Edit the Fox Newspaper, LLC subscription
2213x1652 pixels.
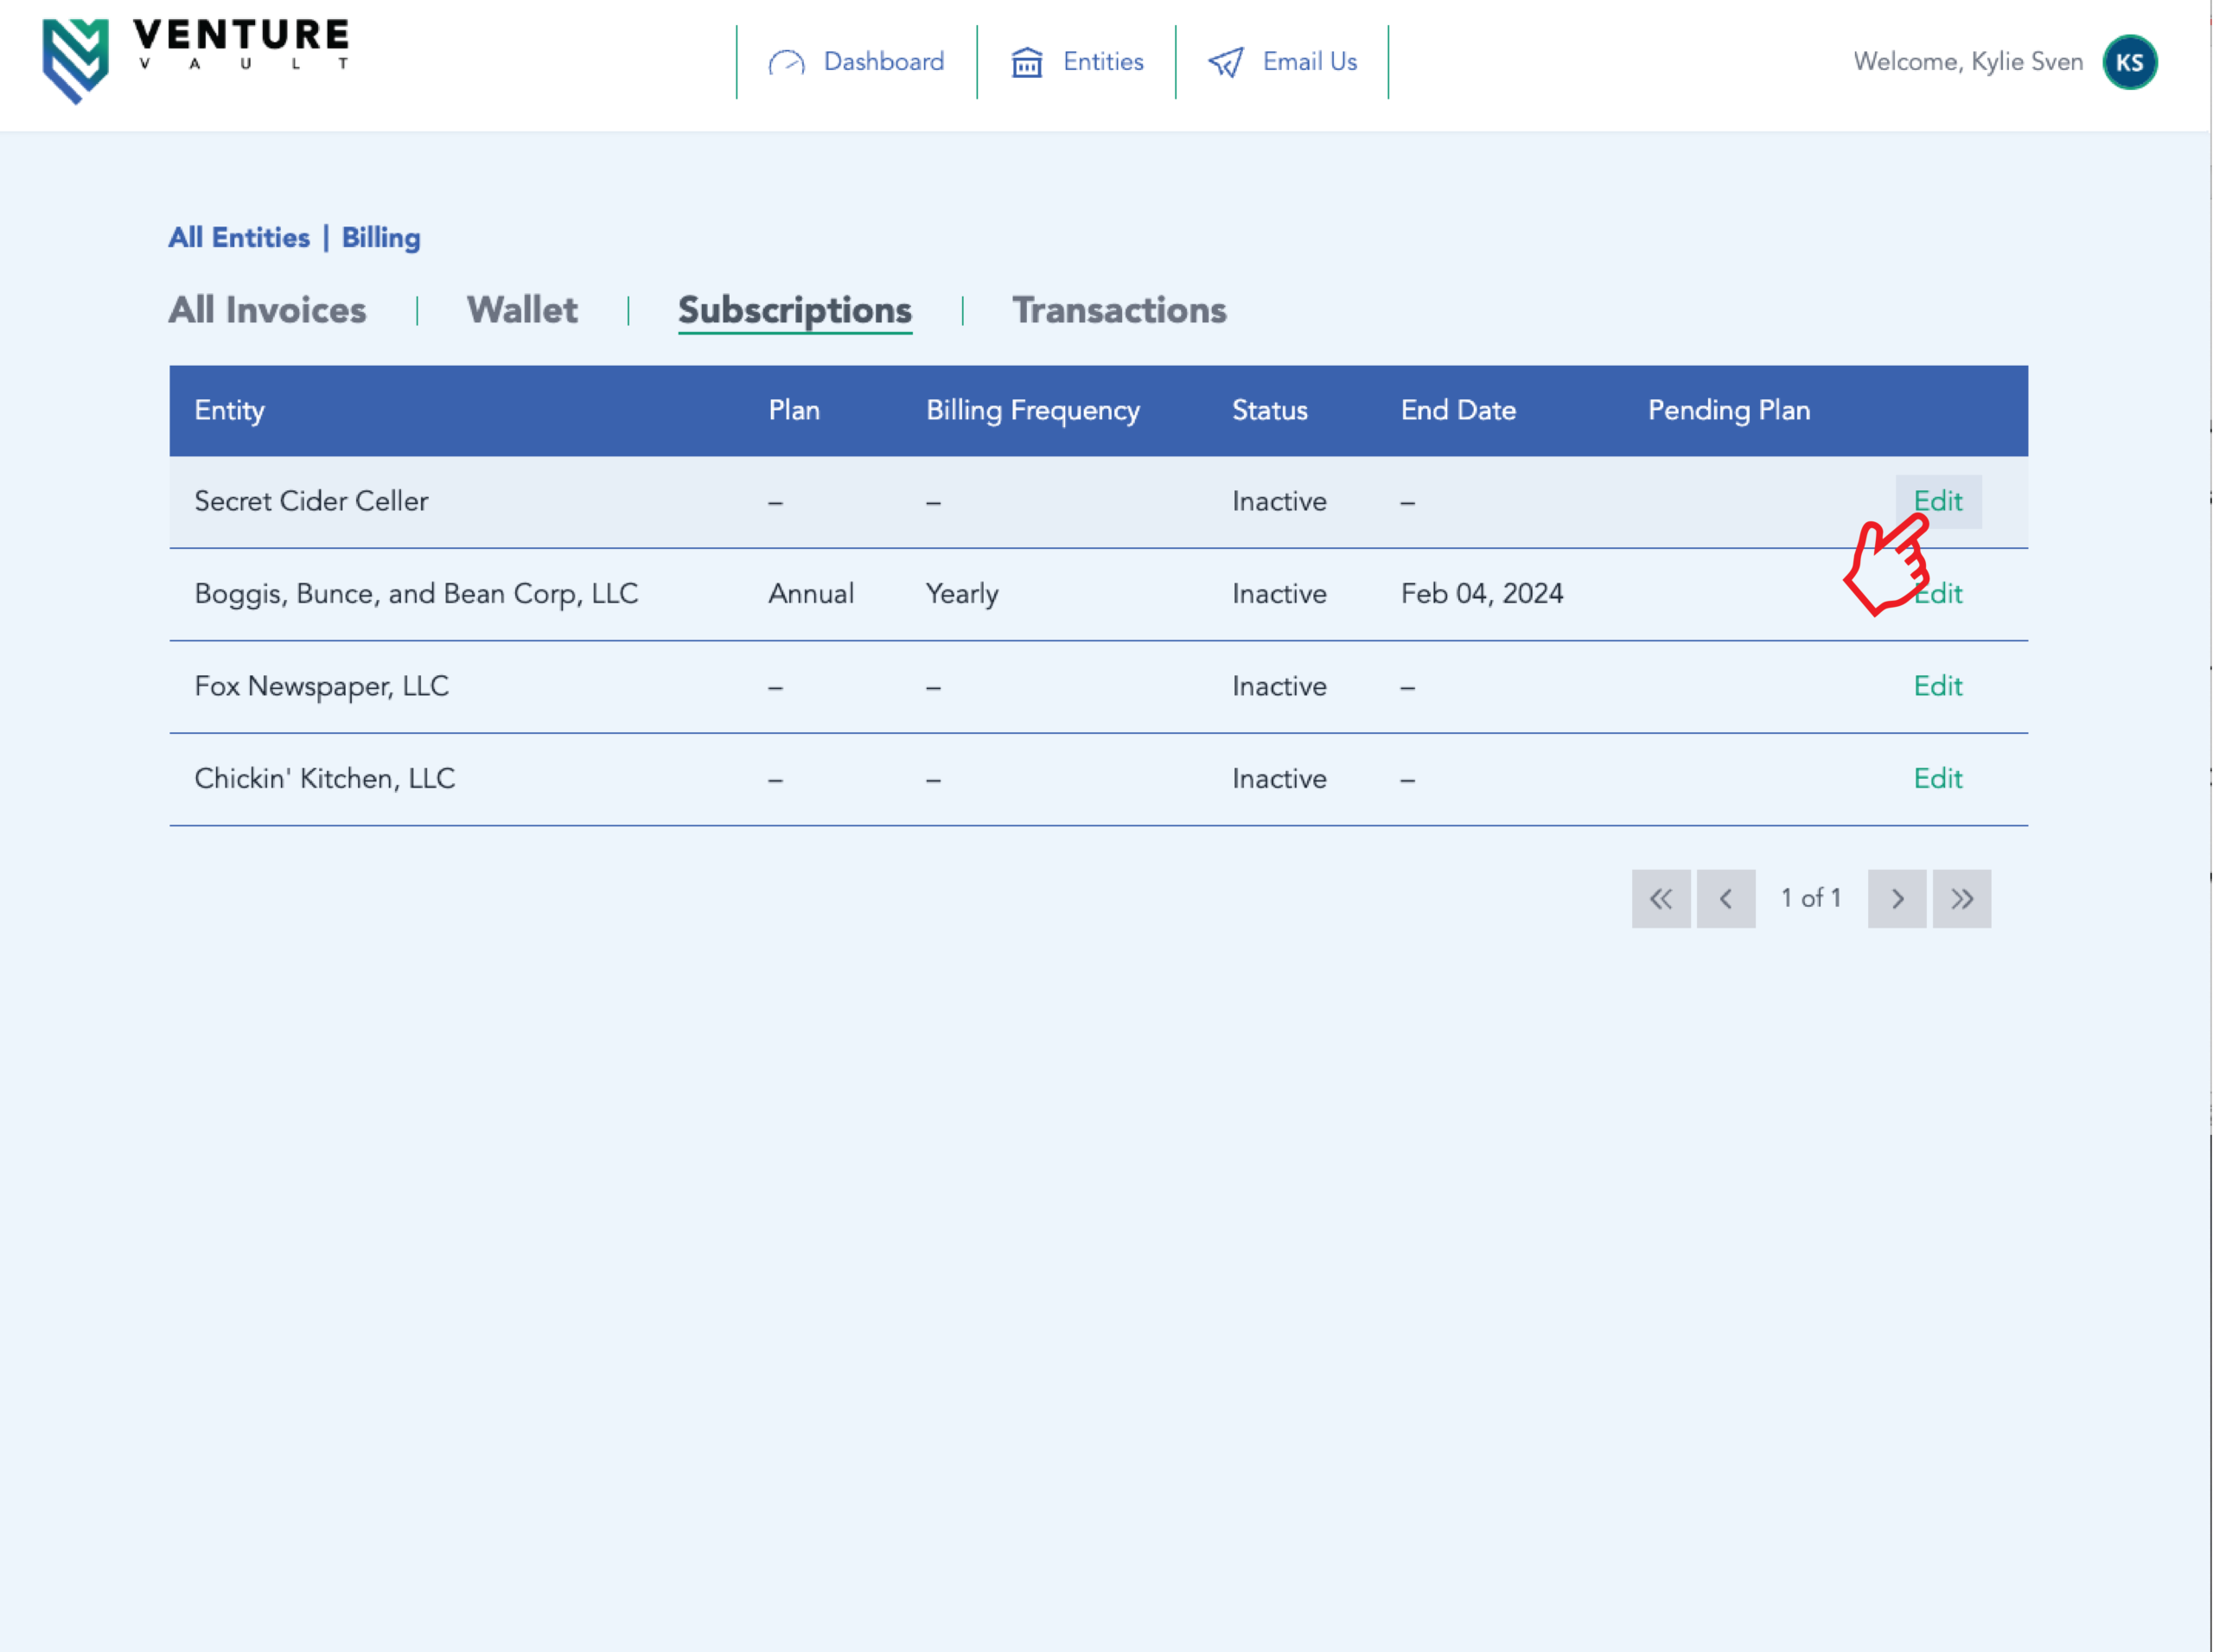[x=1938, y=686]
